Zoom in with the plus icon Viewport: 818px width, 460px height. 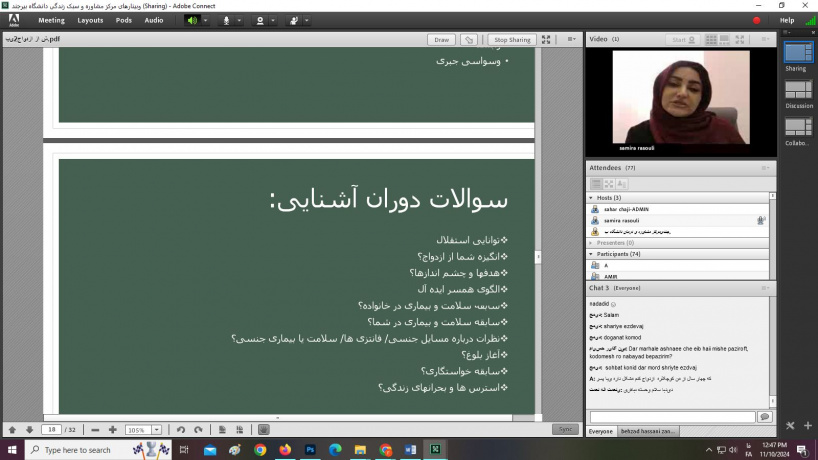coord(113,430)
